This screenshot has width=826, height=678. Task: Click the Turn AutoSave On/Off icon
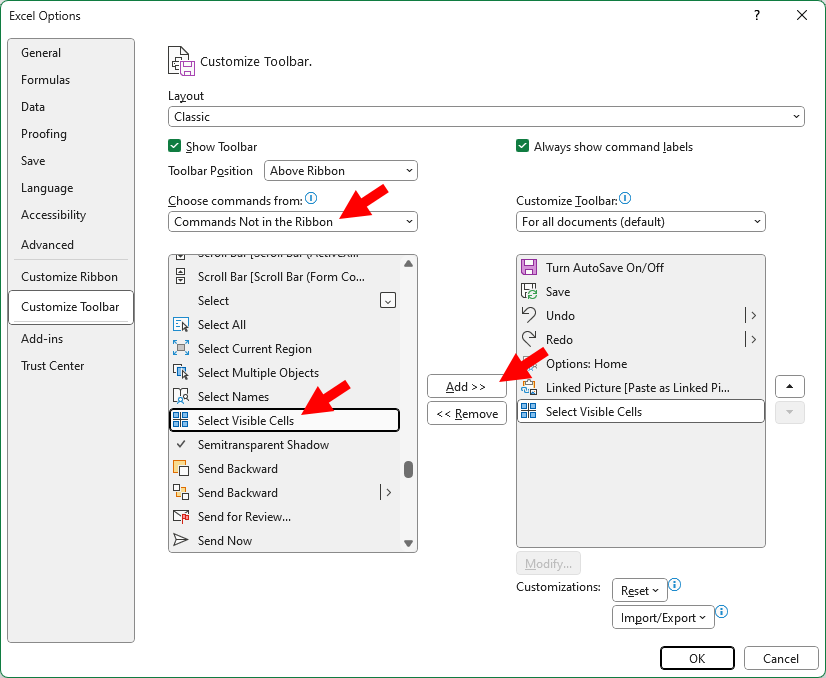tap(529, 267)
